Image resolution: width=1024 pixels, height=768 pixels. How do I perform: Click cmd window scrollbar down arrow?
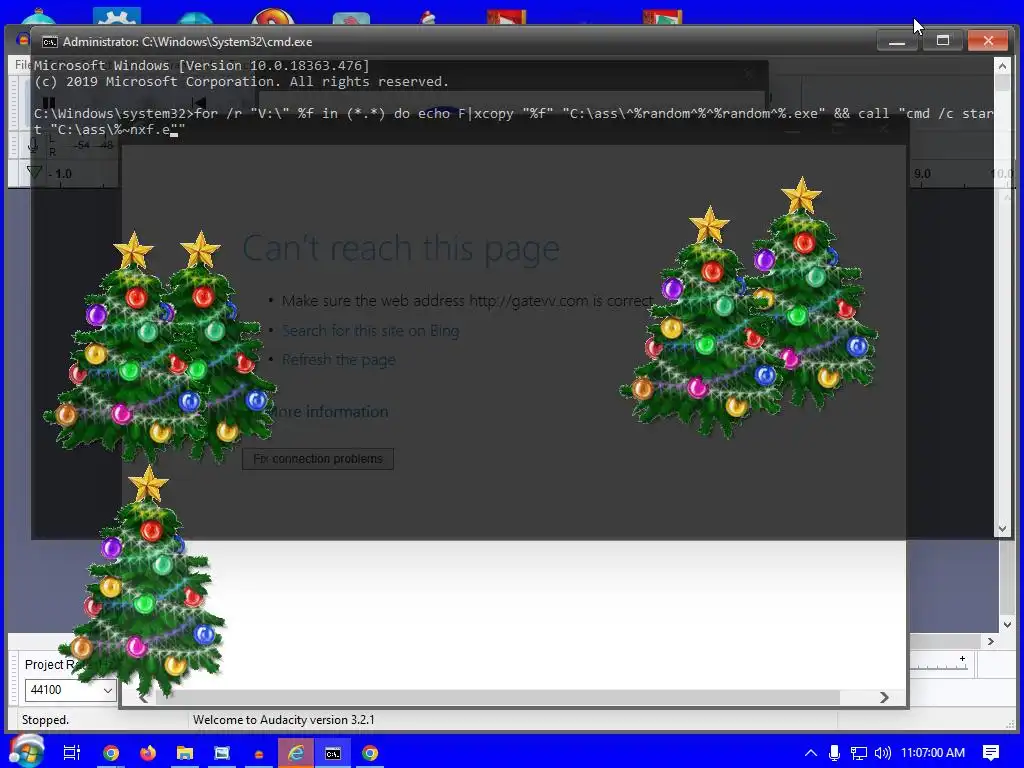pos(1002,530)
